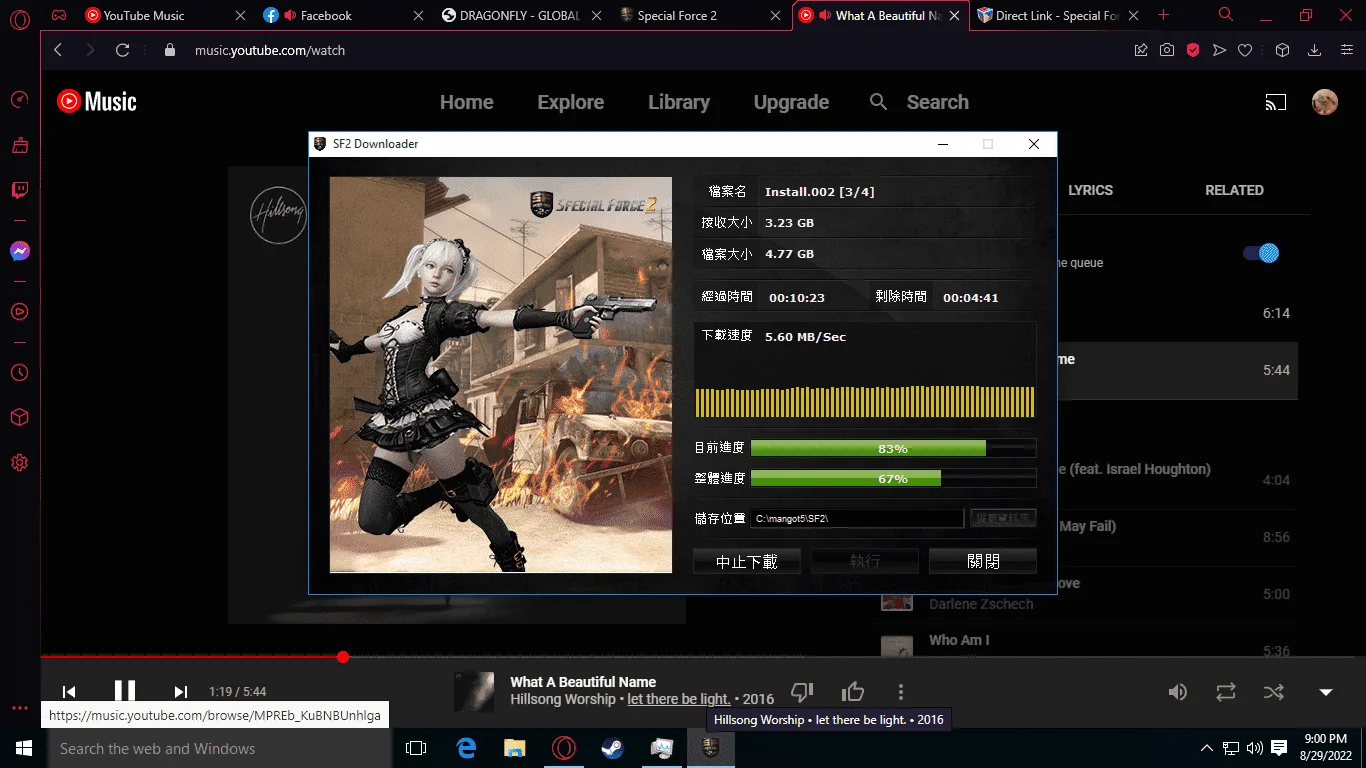Image resolution: width=1366 pixels, height=768 pixels.
Task: Open the ad blocker shield icon
Action: click(x=1193, y=50)
